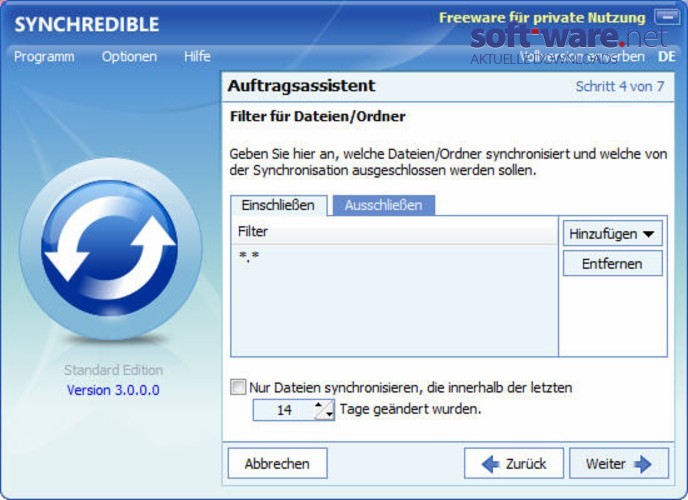This screenshot has width=688, height=500.
Task: Open the Hinzufügen dropdown
Action: click(x=613, y=233)
